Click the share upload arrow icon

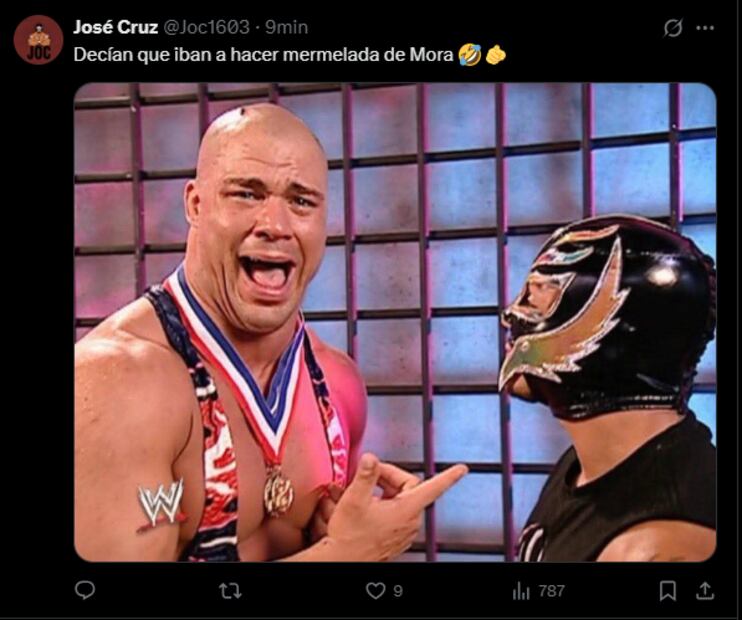pyautogui.click(x=705, y=591)
